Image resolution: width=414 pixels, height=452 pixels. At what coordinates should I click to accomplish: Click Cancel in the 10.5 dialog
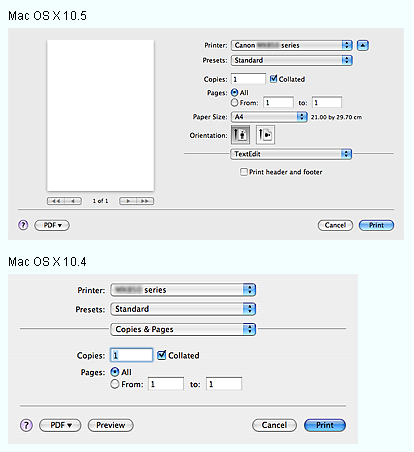click(x=335, y=225)
